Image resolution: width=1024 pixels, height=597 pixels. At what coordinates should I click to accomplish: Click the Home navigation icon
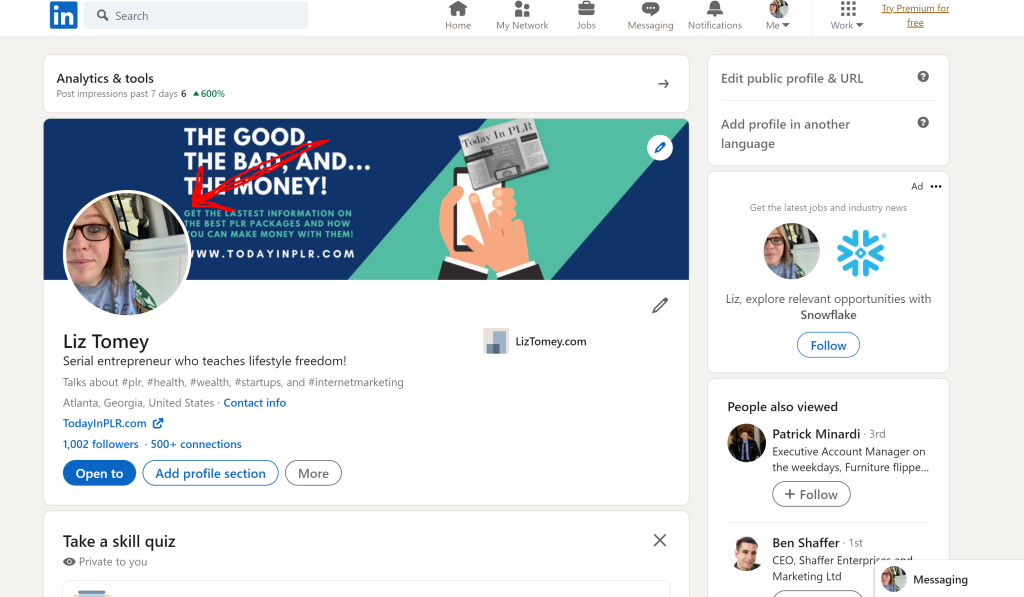[x=458, y=16]
